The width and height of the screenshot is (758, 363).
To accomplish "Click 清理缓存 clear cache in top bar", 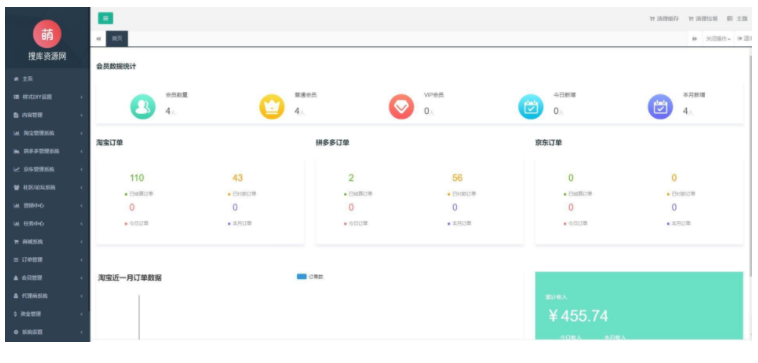I will pos(664,18).
